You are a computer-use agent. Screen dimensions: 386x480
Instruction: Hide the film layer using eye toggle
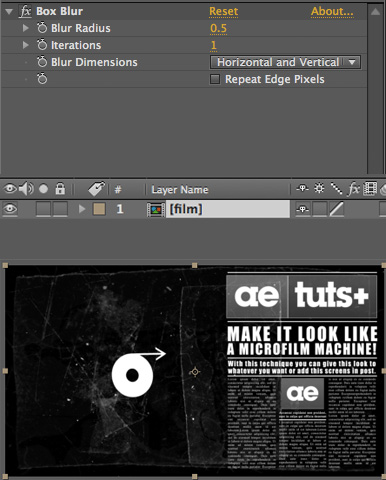(x=10, y=209)
